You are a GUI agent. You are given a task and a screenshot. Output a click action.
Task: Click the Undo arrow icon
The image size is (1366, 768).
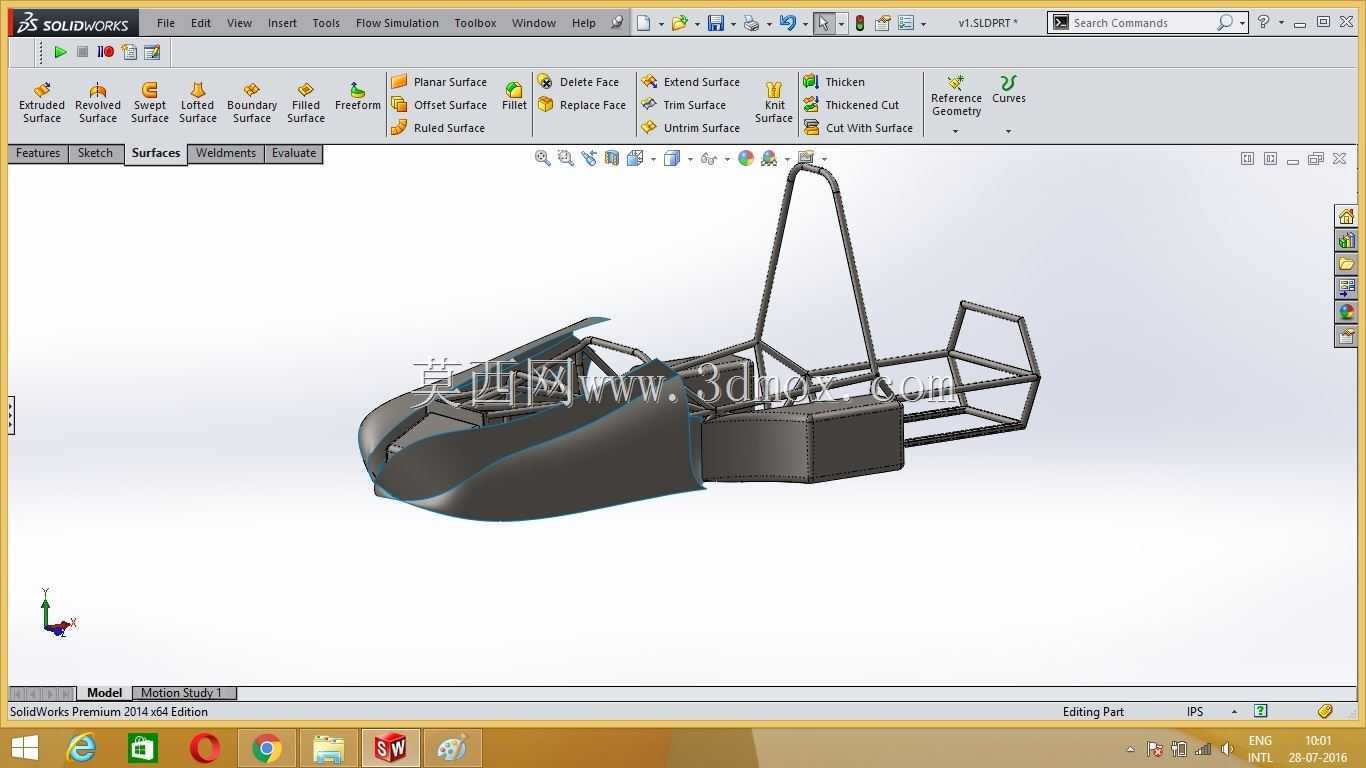tap(788, 23)
